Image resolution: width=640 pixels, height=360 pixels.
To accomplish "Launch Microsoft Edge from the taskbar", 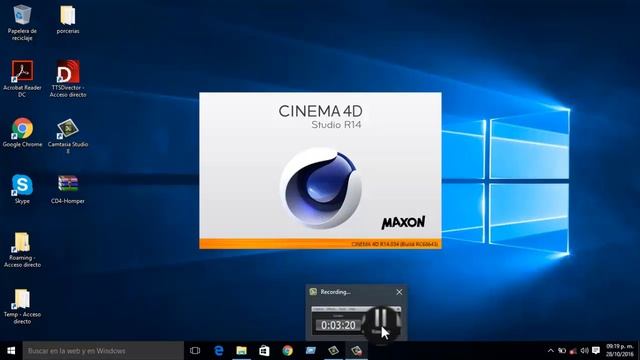I will coord(219,351).
